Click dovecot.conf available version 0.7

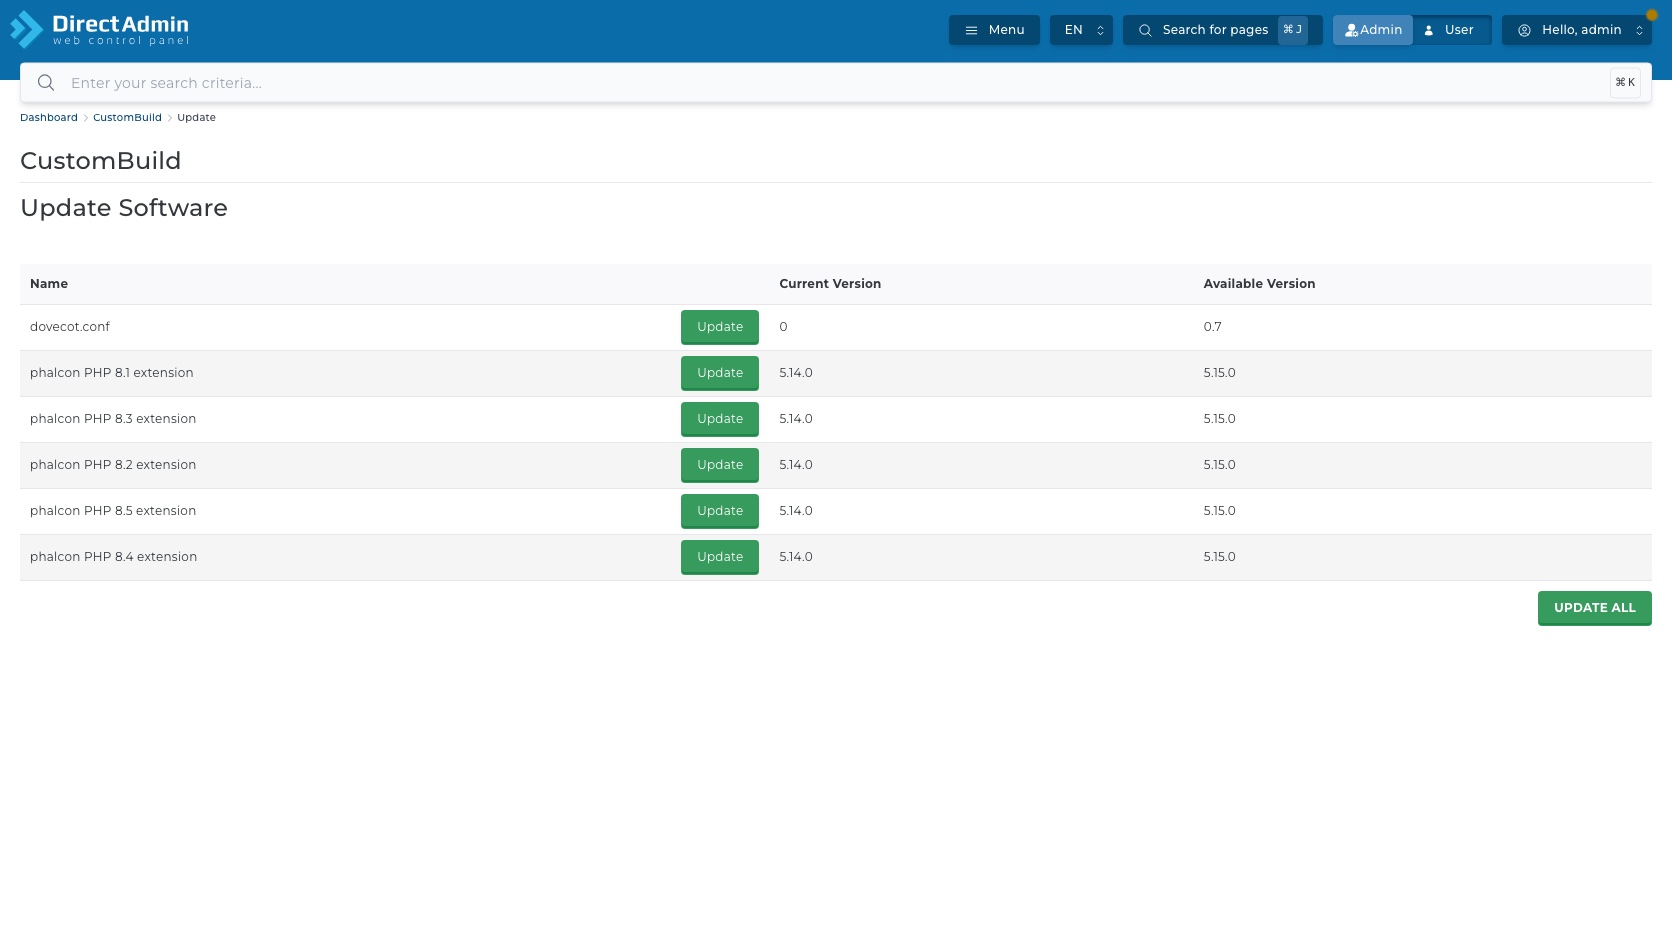pos(1212,327)
